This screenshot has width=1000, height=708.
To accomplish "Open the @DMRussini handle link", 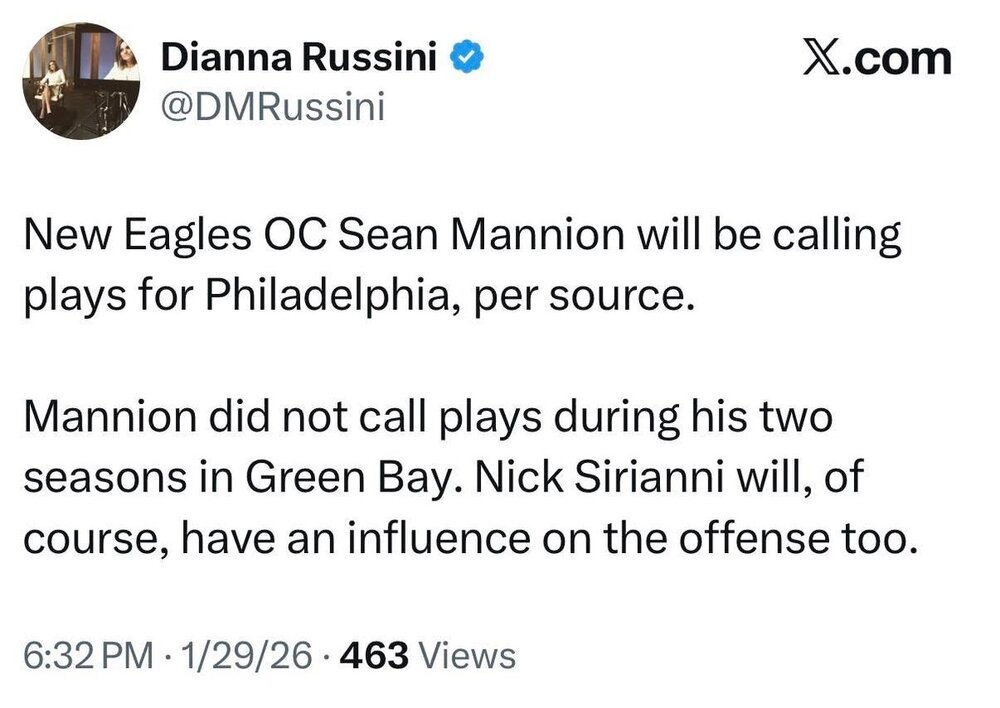I will (x=272, y=106).
